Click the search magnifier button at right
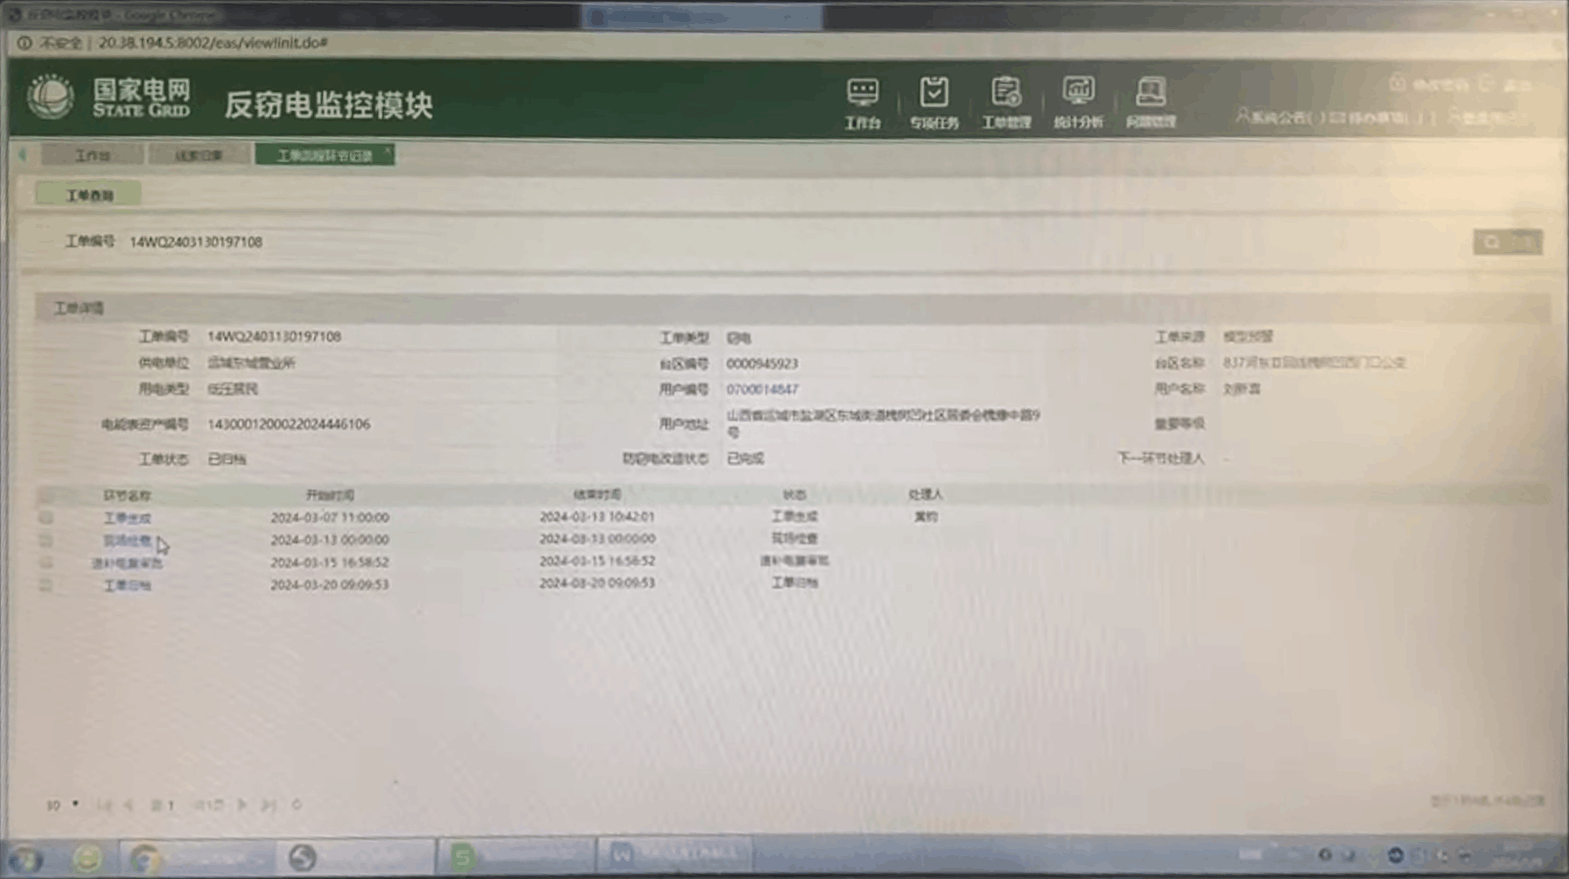 point(1491,242)
